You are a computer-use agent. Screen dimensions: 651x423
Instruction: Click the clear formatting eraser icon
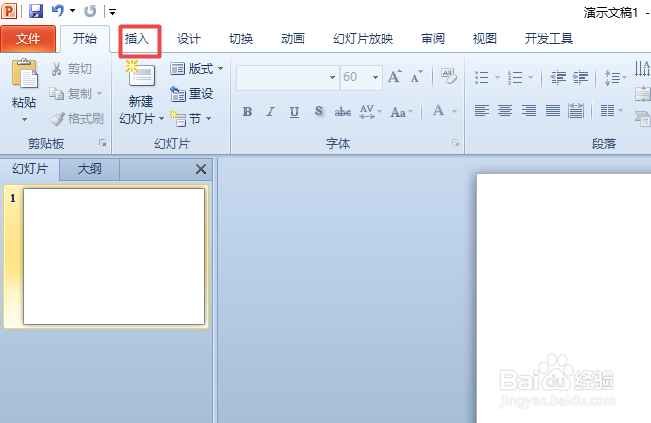(x=449, y=76)
